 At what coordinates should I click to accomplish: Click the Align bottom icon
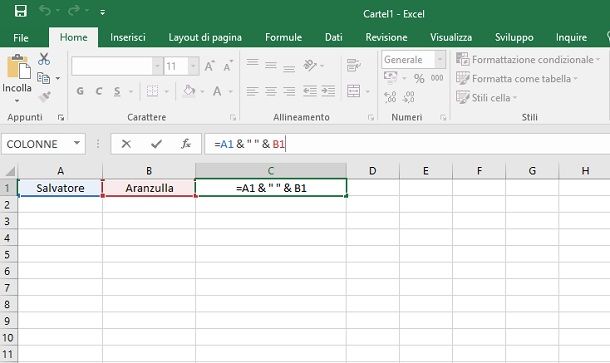[289, 68]
